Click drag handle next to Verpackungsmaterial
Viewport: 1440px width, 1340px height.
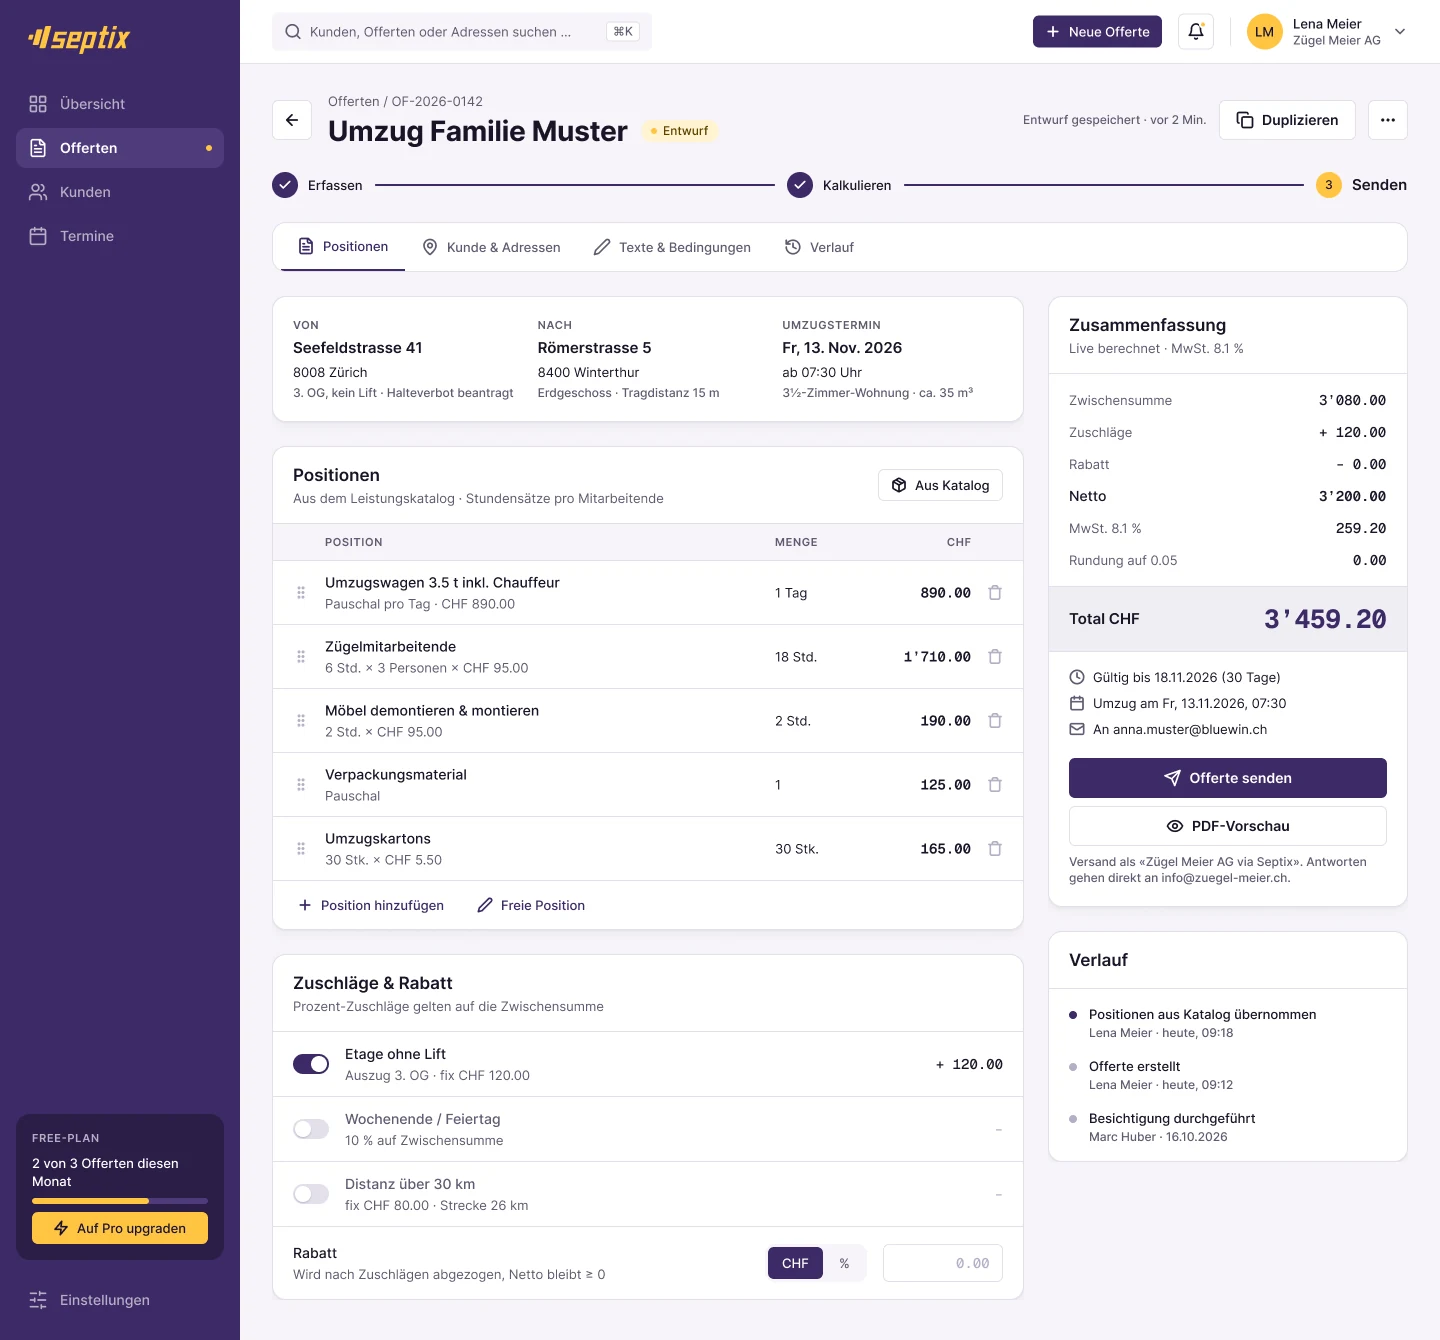pyautogui.click(x=301, y=785)
